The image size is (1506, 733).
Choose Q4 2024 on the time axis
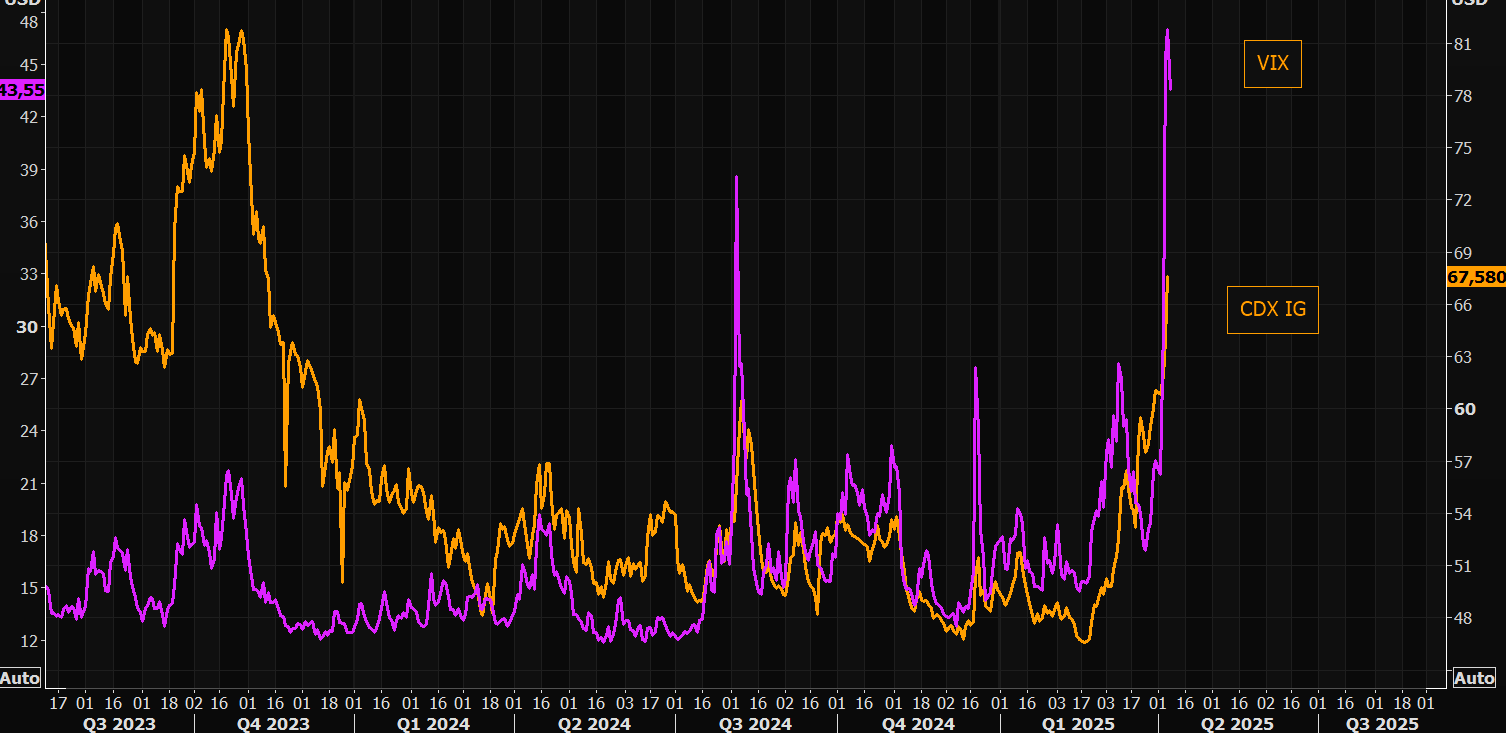(x=917, y=723)
